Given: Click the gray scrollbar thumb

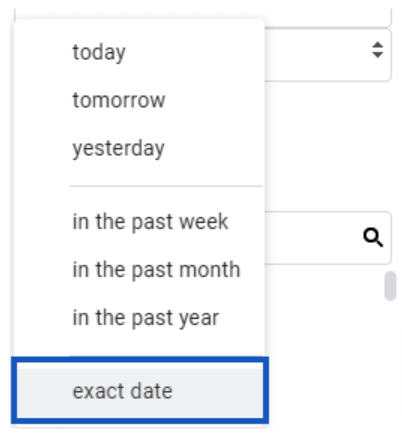Looking at the screenshot, I should click(390, 286).
